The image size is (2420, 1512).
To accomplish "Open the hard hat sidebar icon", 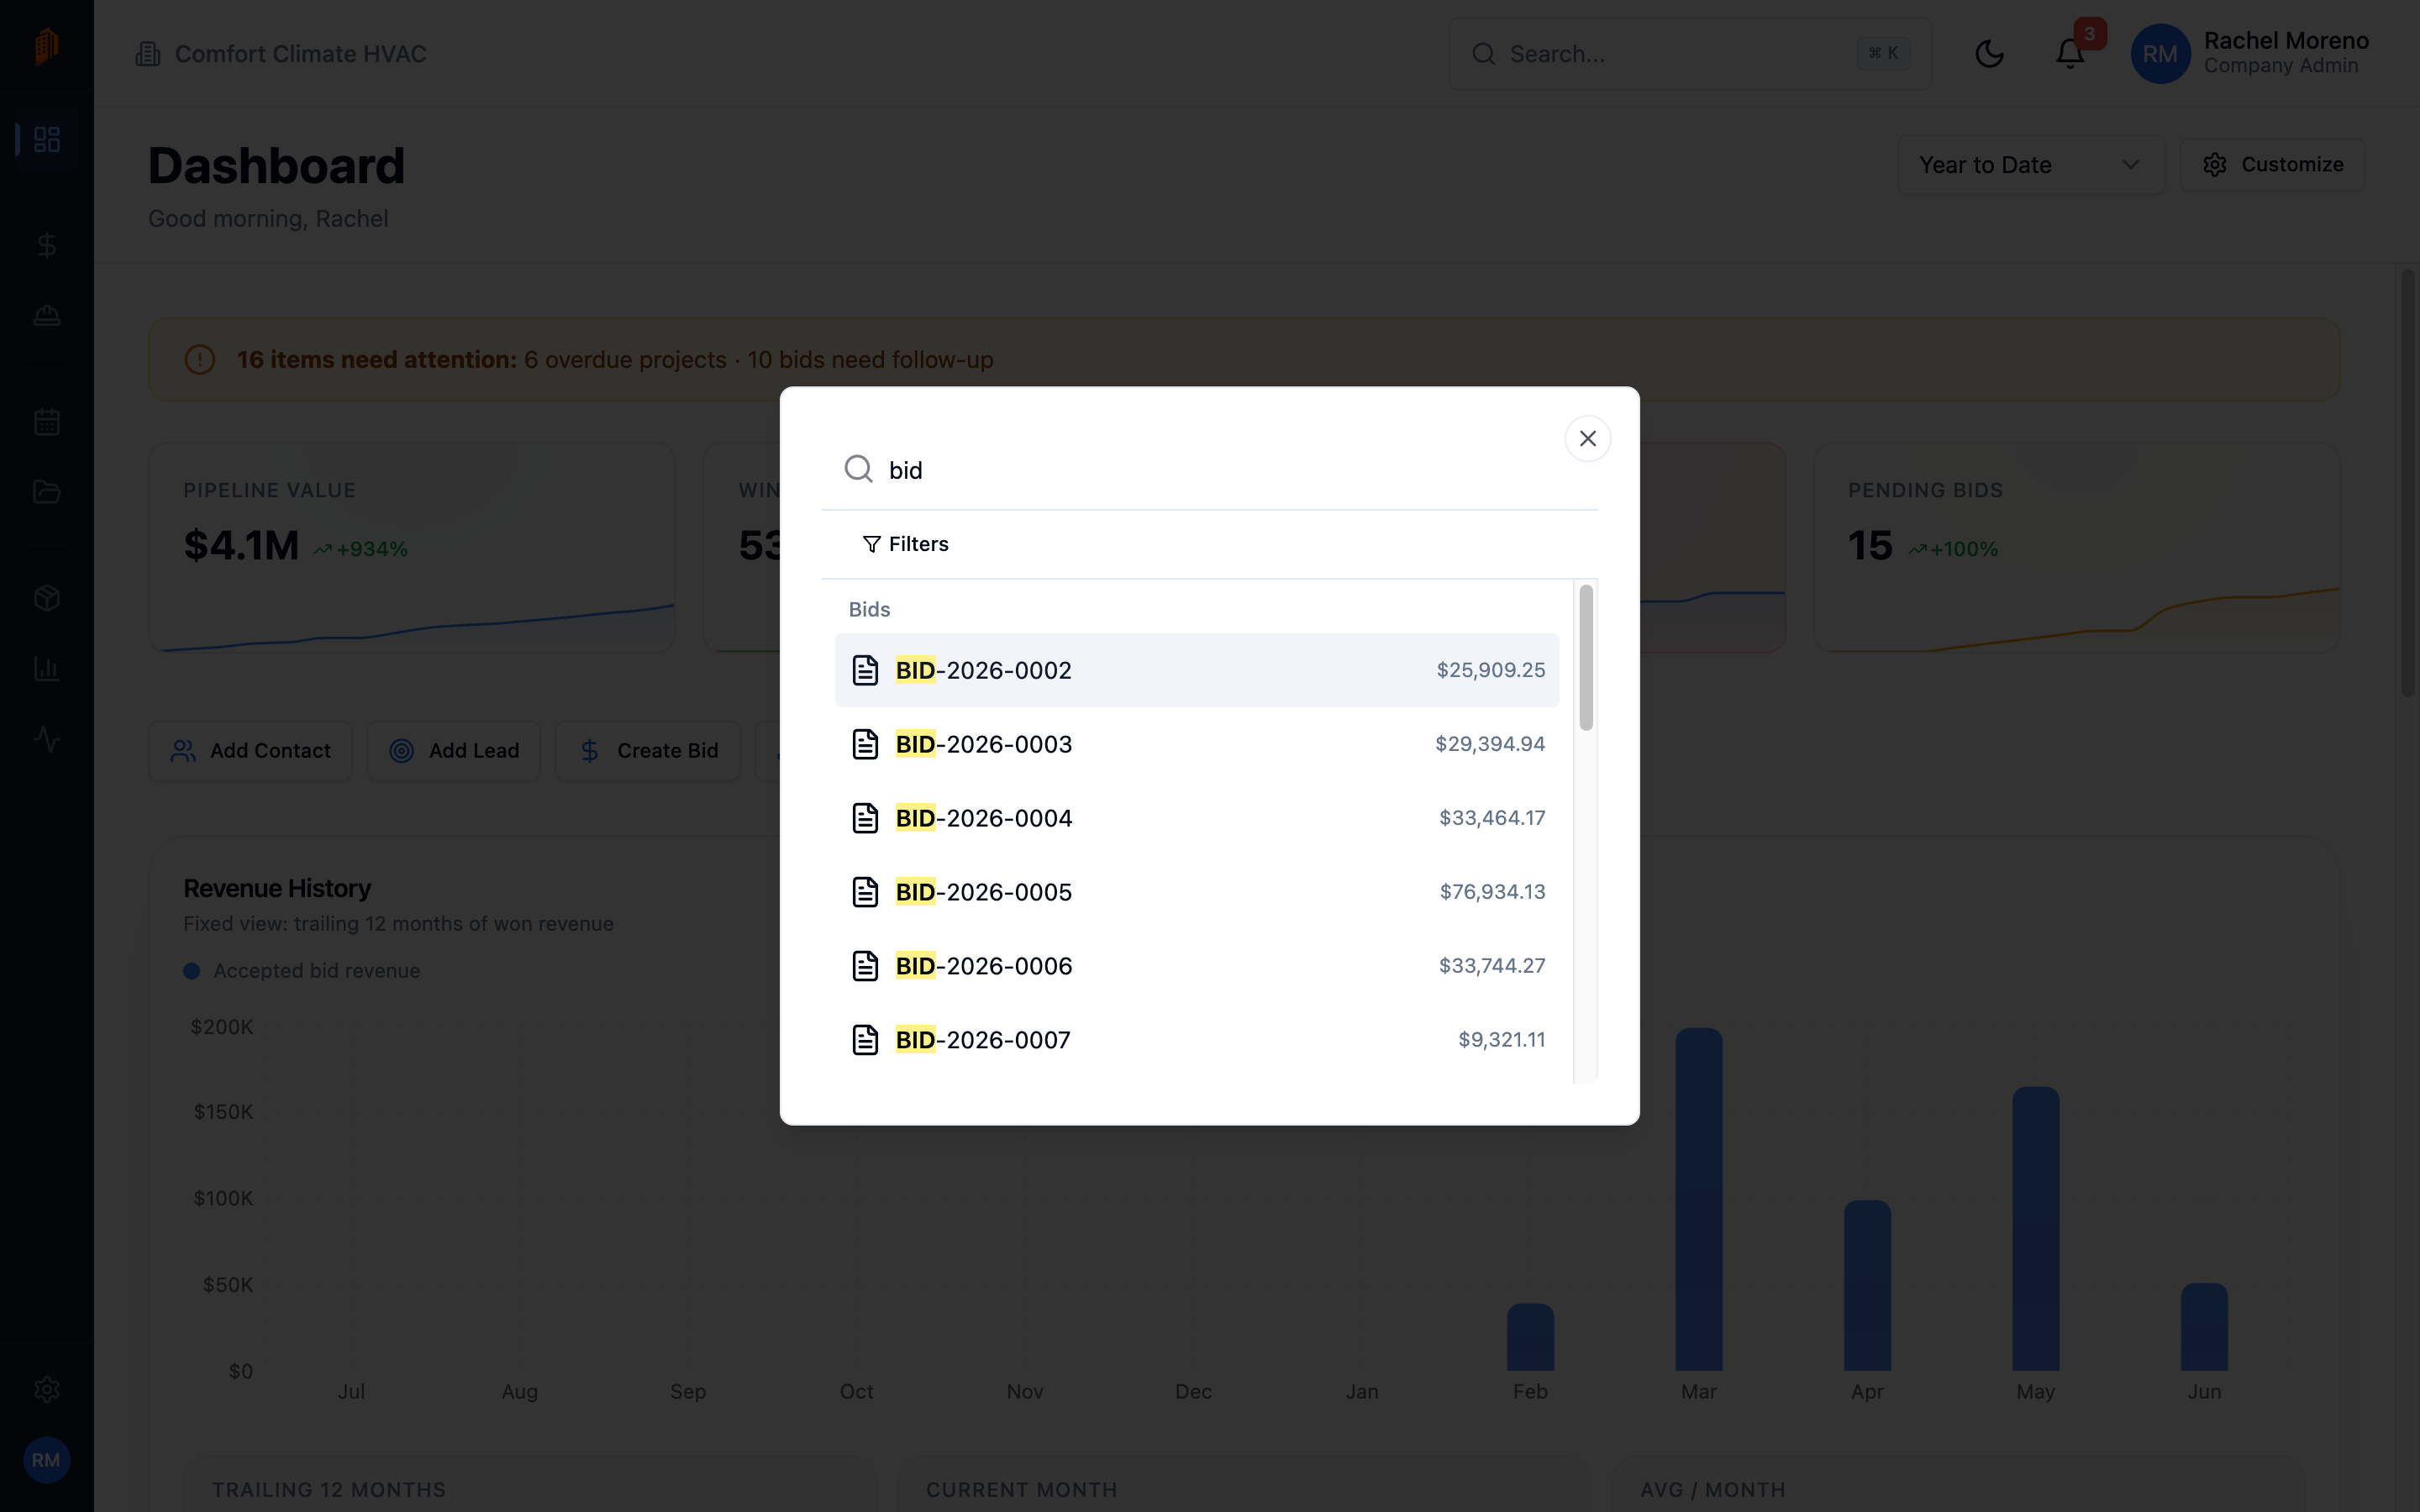I will [x=47, y=316].
